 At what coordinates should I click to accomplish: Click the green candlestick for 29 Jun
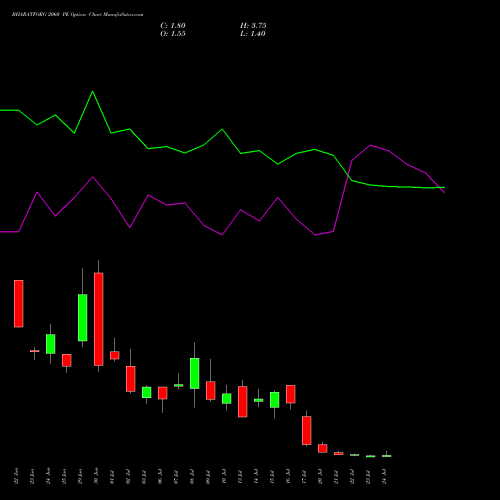click(83, 317)
